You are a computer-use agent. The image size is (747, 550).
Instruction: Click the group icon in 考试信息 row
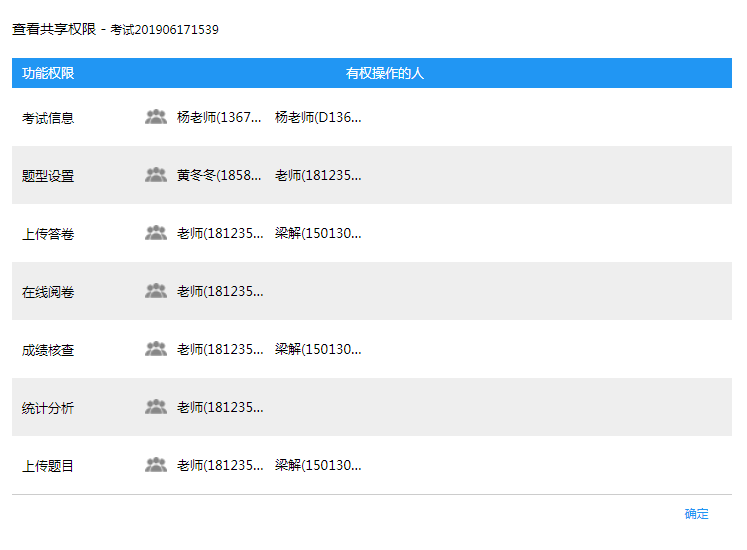pyautogui.click(x=155, y=117)
